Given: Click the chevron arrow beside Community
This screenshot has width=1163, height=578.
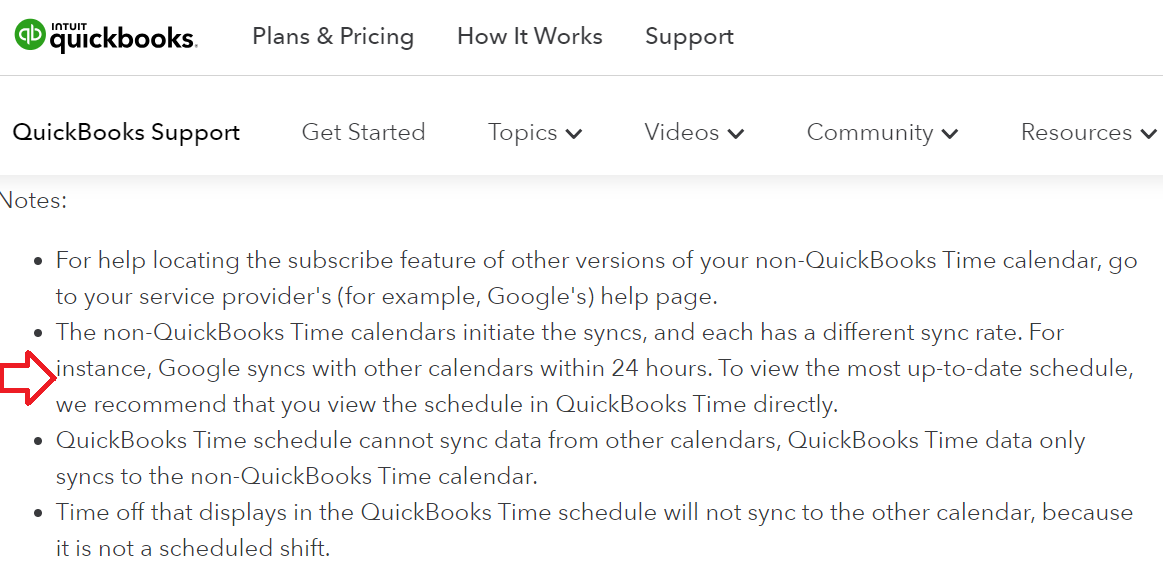Looking at the screenshot, I should 950,134.
